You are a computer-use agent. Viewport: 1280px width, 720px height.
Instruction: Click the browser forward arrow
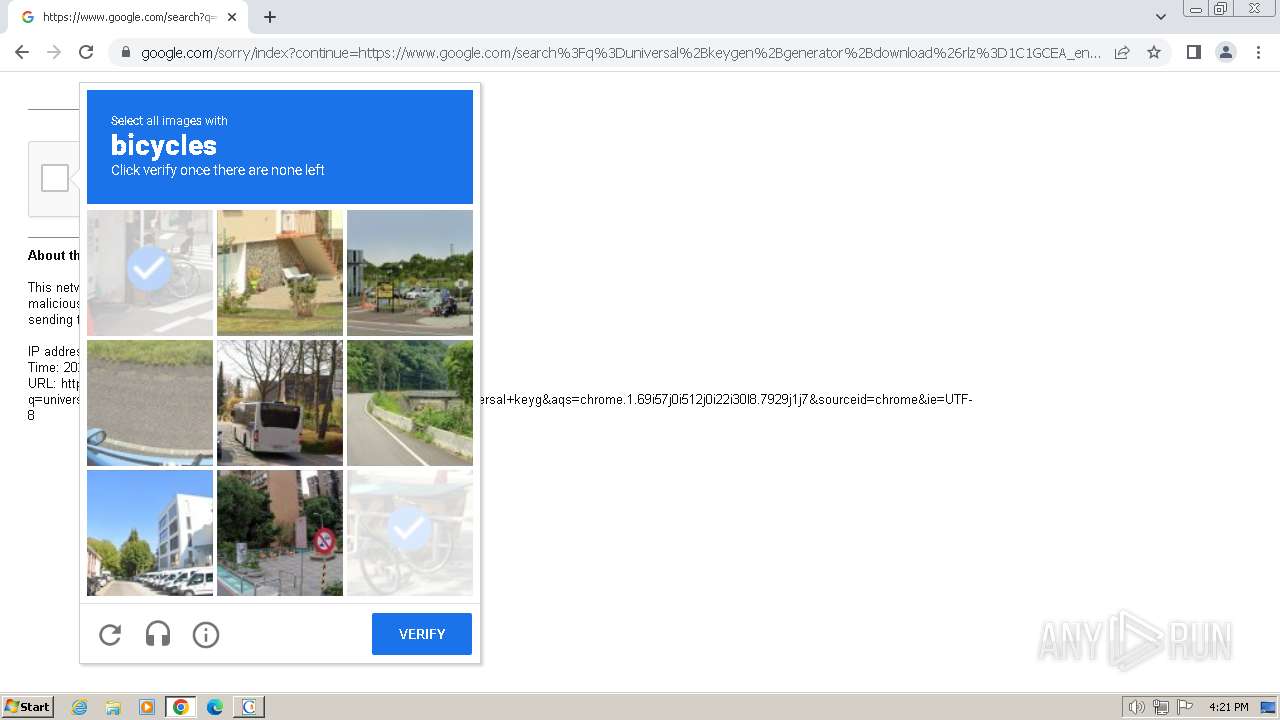(x=54, y=52)
